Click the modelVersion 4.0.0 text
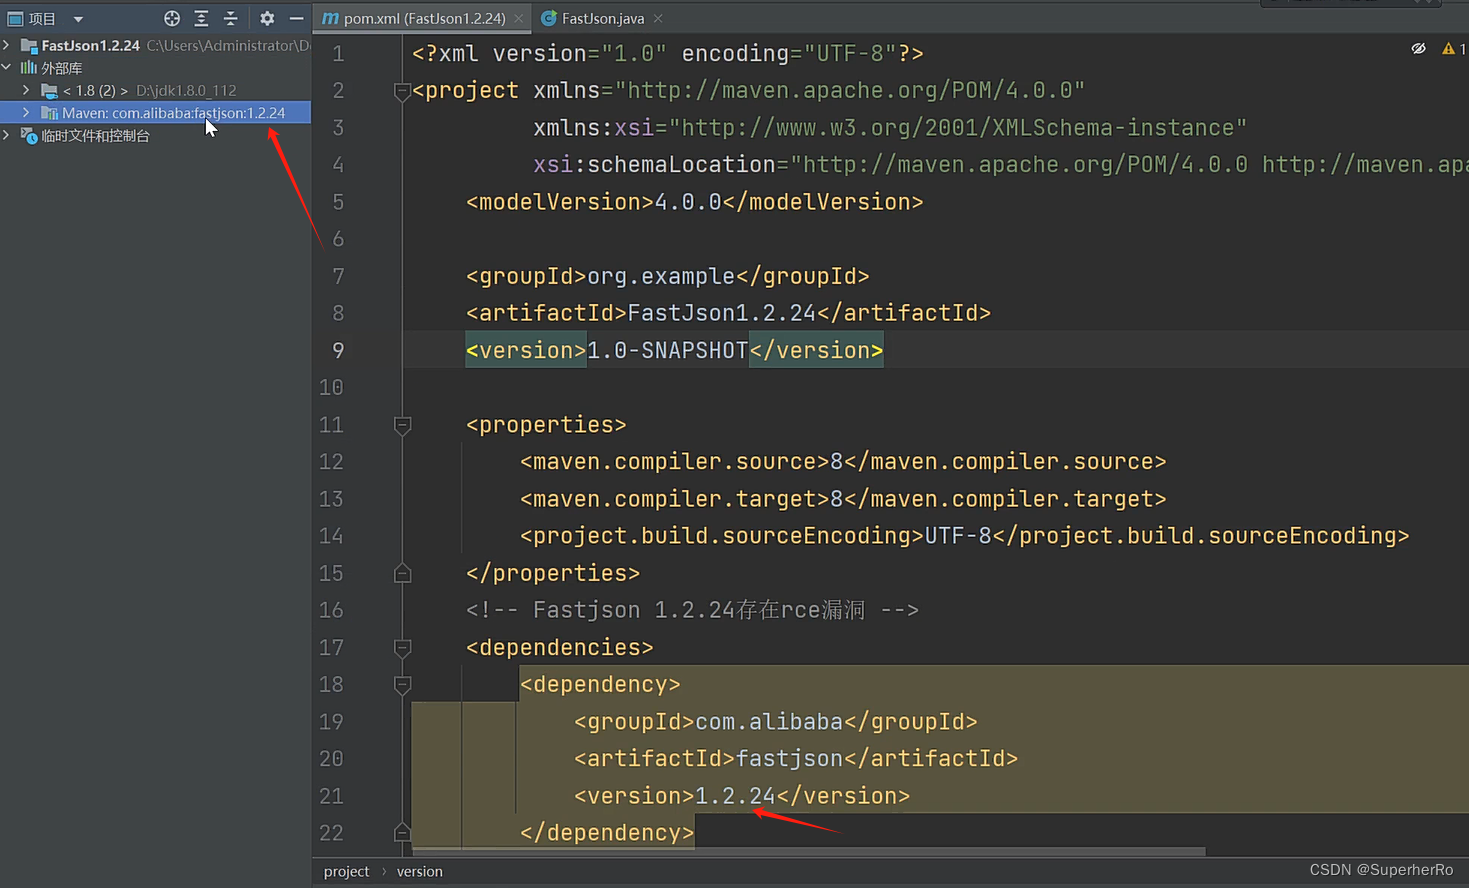This screenshot has width=1469, height=888. click(x=688, y=202)
